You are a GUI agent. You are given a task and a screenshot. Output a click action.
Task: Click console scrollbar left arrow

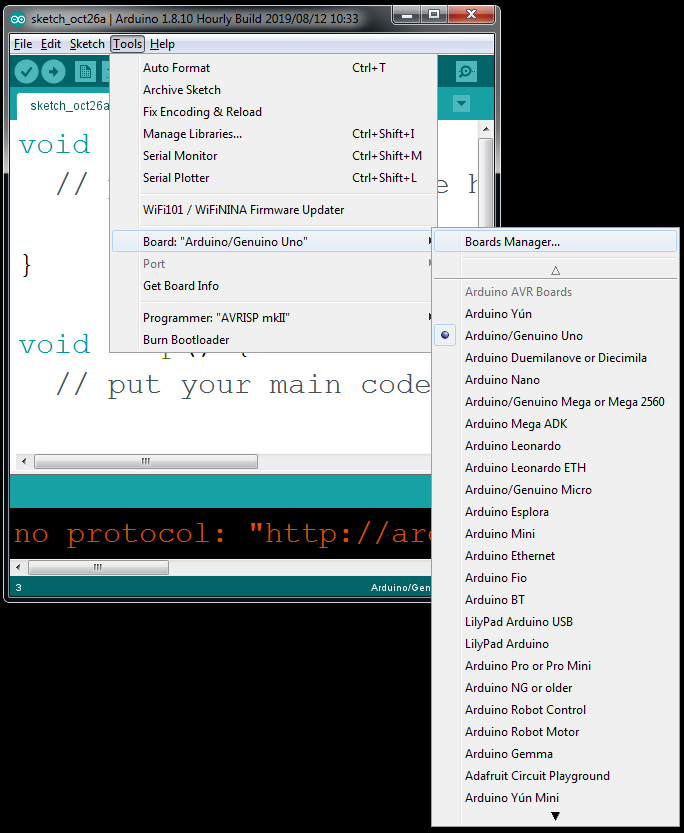coord(19,567)
